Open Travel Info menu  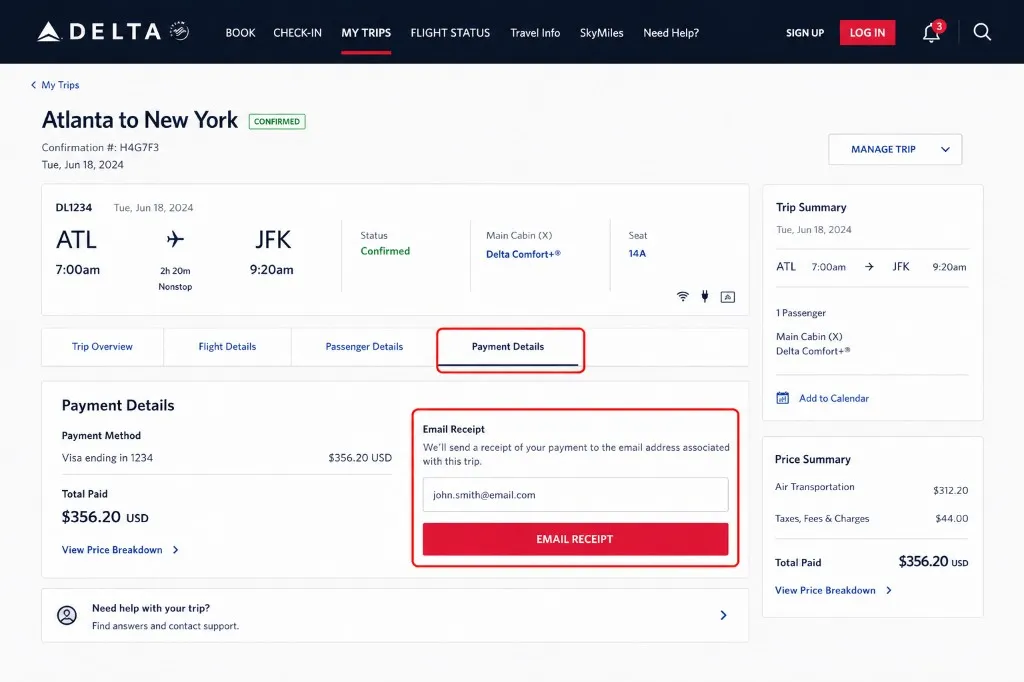pos(535,33)
